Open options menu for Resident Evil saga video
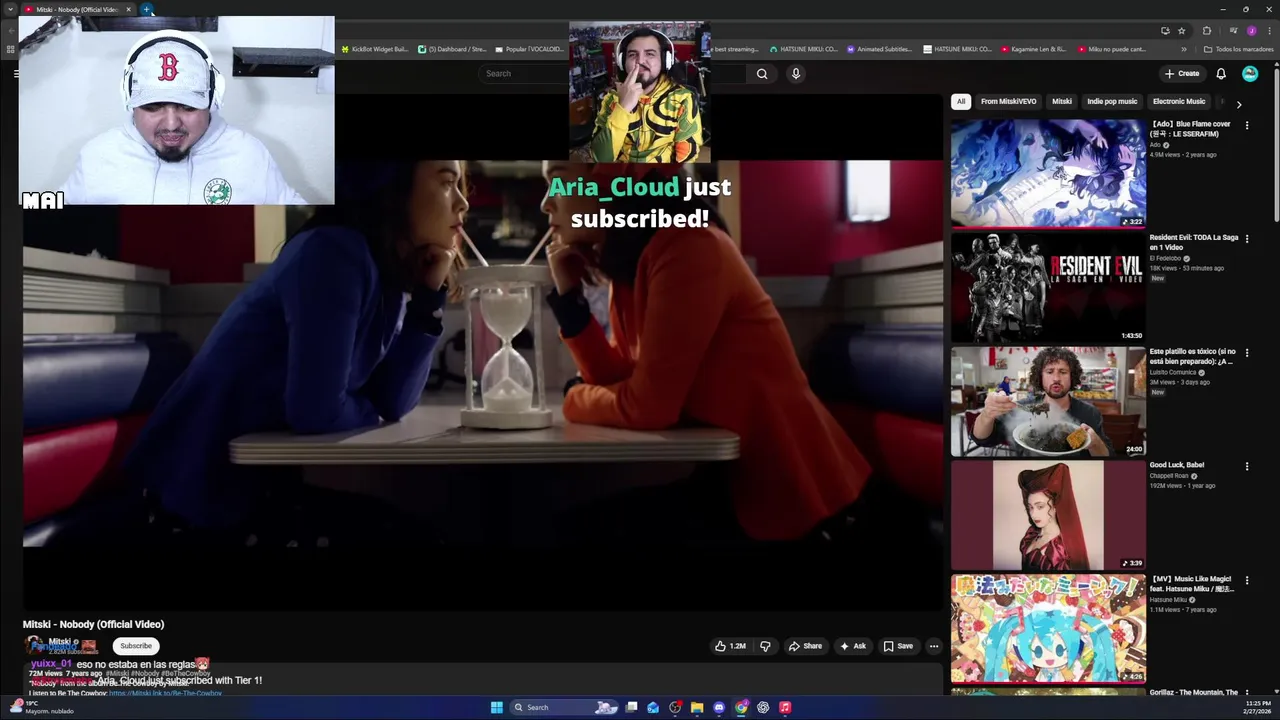 coord(1246,239)
